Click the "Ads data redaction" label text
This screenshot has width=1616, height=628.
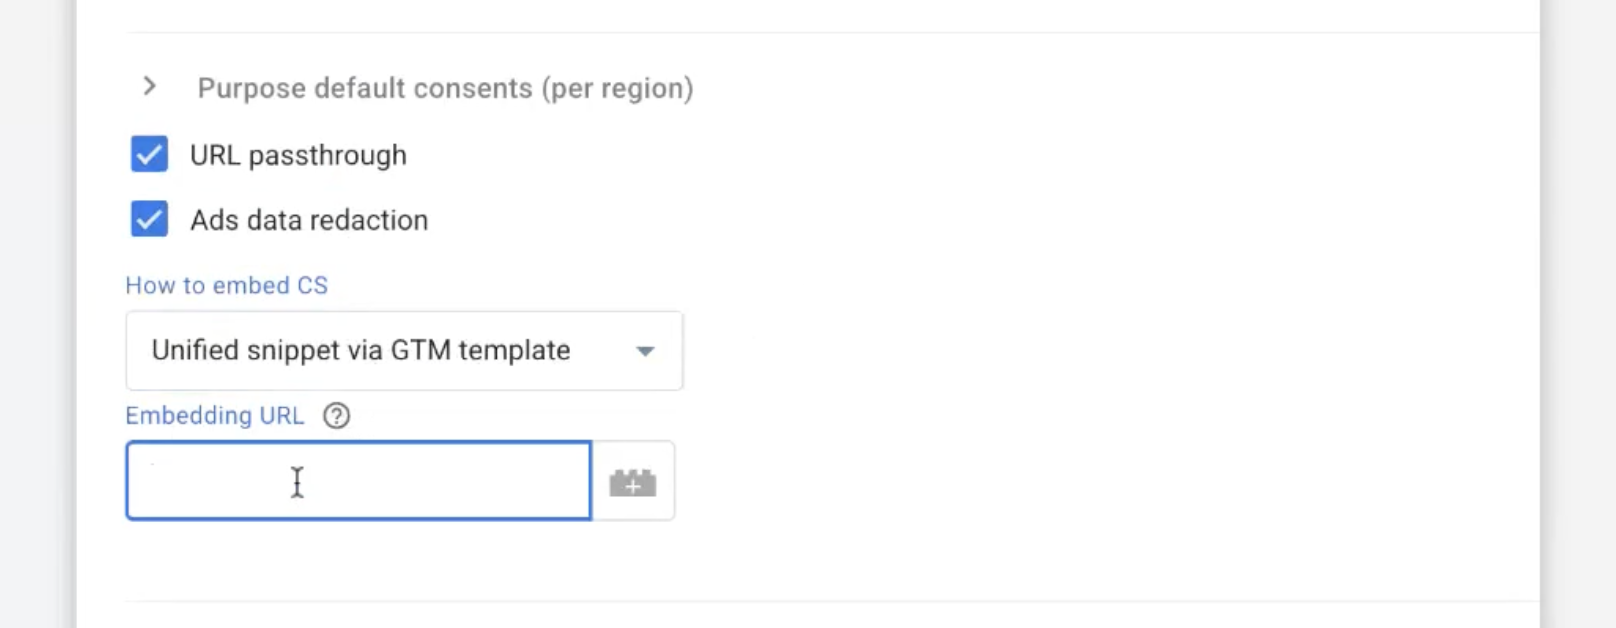click(309, 220)
